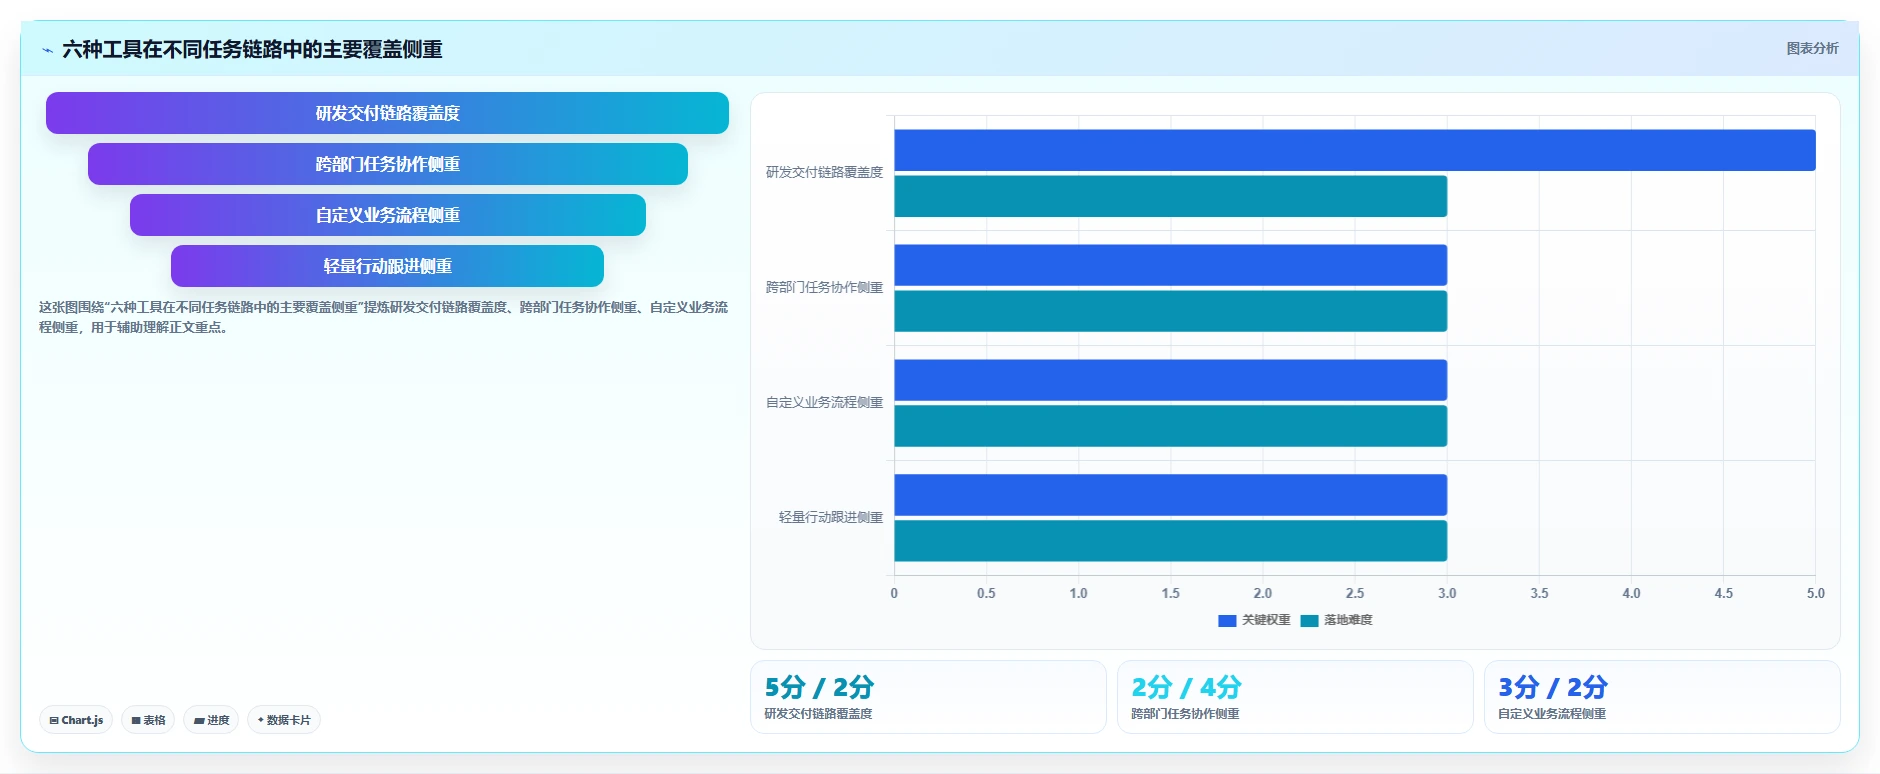Click the teal 落地难度 bar for 轻量行动跟进侧重
This screenshot has height=774, width=1880.
tap(1170, 541)
